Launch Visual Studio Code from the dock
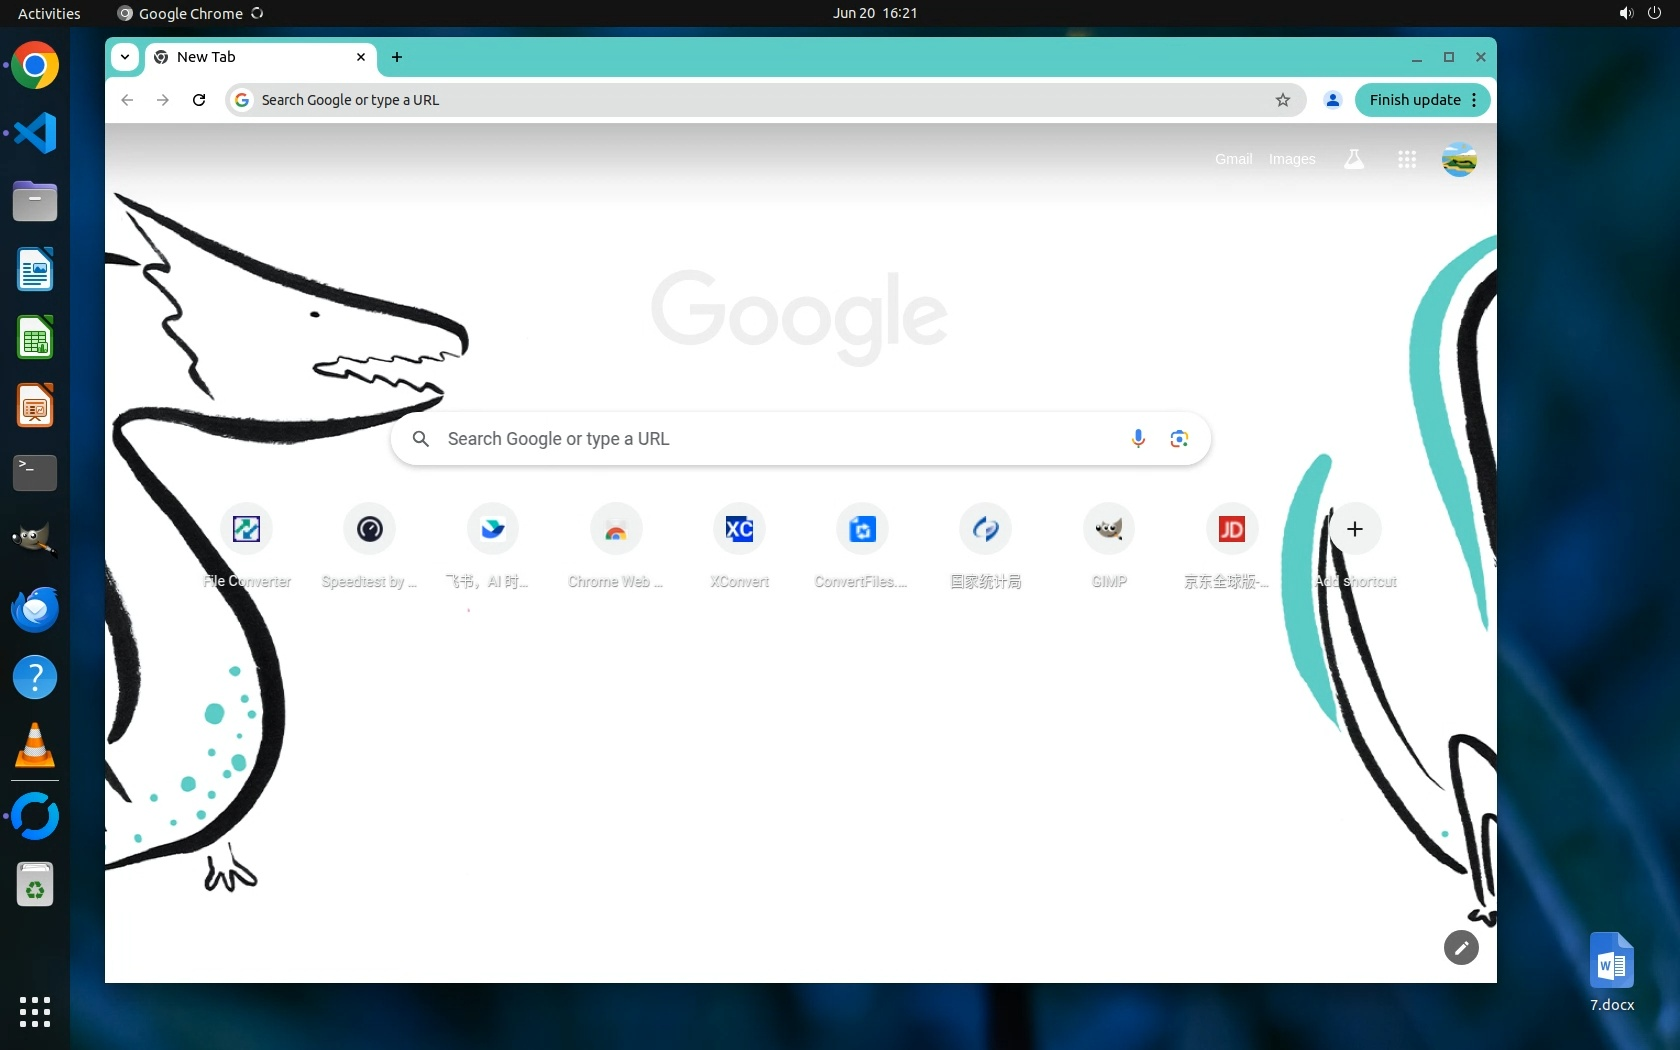 coord(35,133)
